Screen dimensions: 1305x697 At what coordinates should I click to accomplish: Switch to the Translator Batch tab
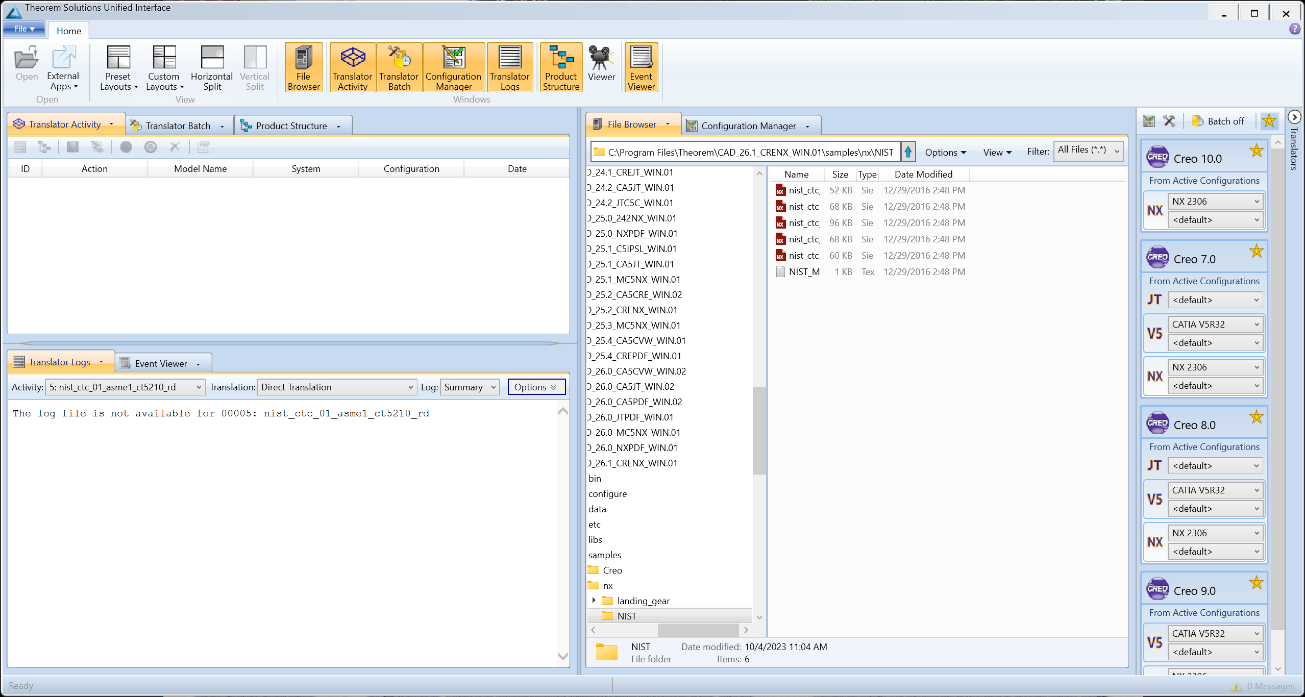178,125
